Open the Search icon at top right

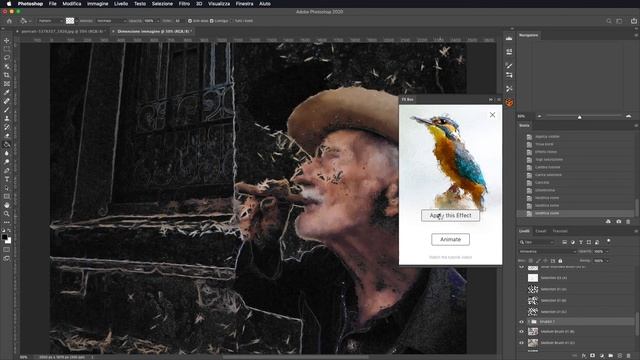pyautogui.click(x=609, y=21)
